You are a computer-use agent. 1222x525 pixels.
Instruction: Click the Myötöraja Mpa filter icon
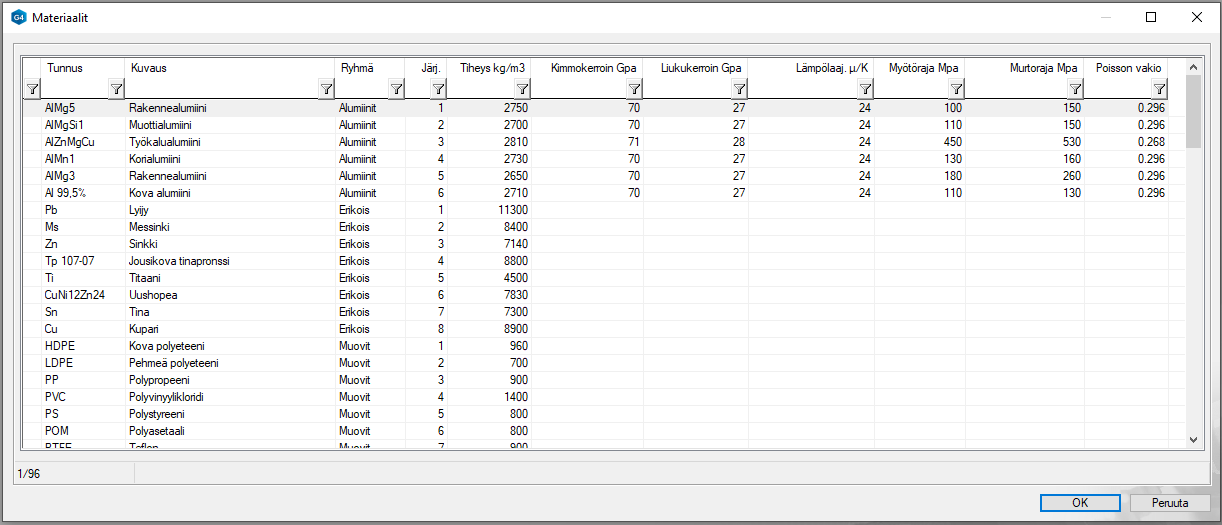pyautogui.click(x=955, y=89)
